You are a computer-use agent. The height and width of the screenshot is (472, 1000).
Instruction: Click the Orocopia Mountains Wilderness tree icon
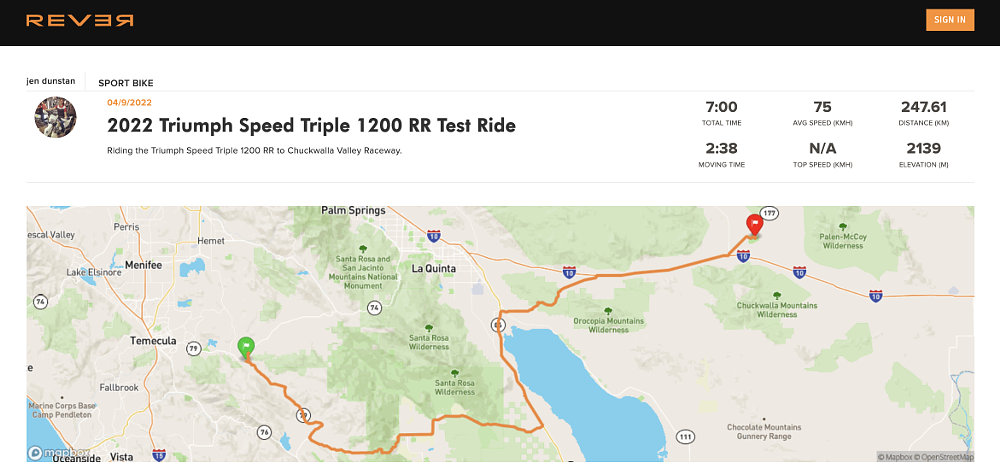point(608,310)
